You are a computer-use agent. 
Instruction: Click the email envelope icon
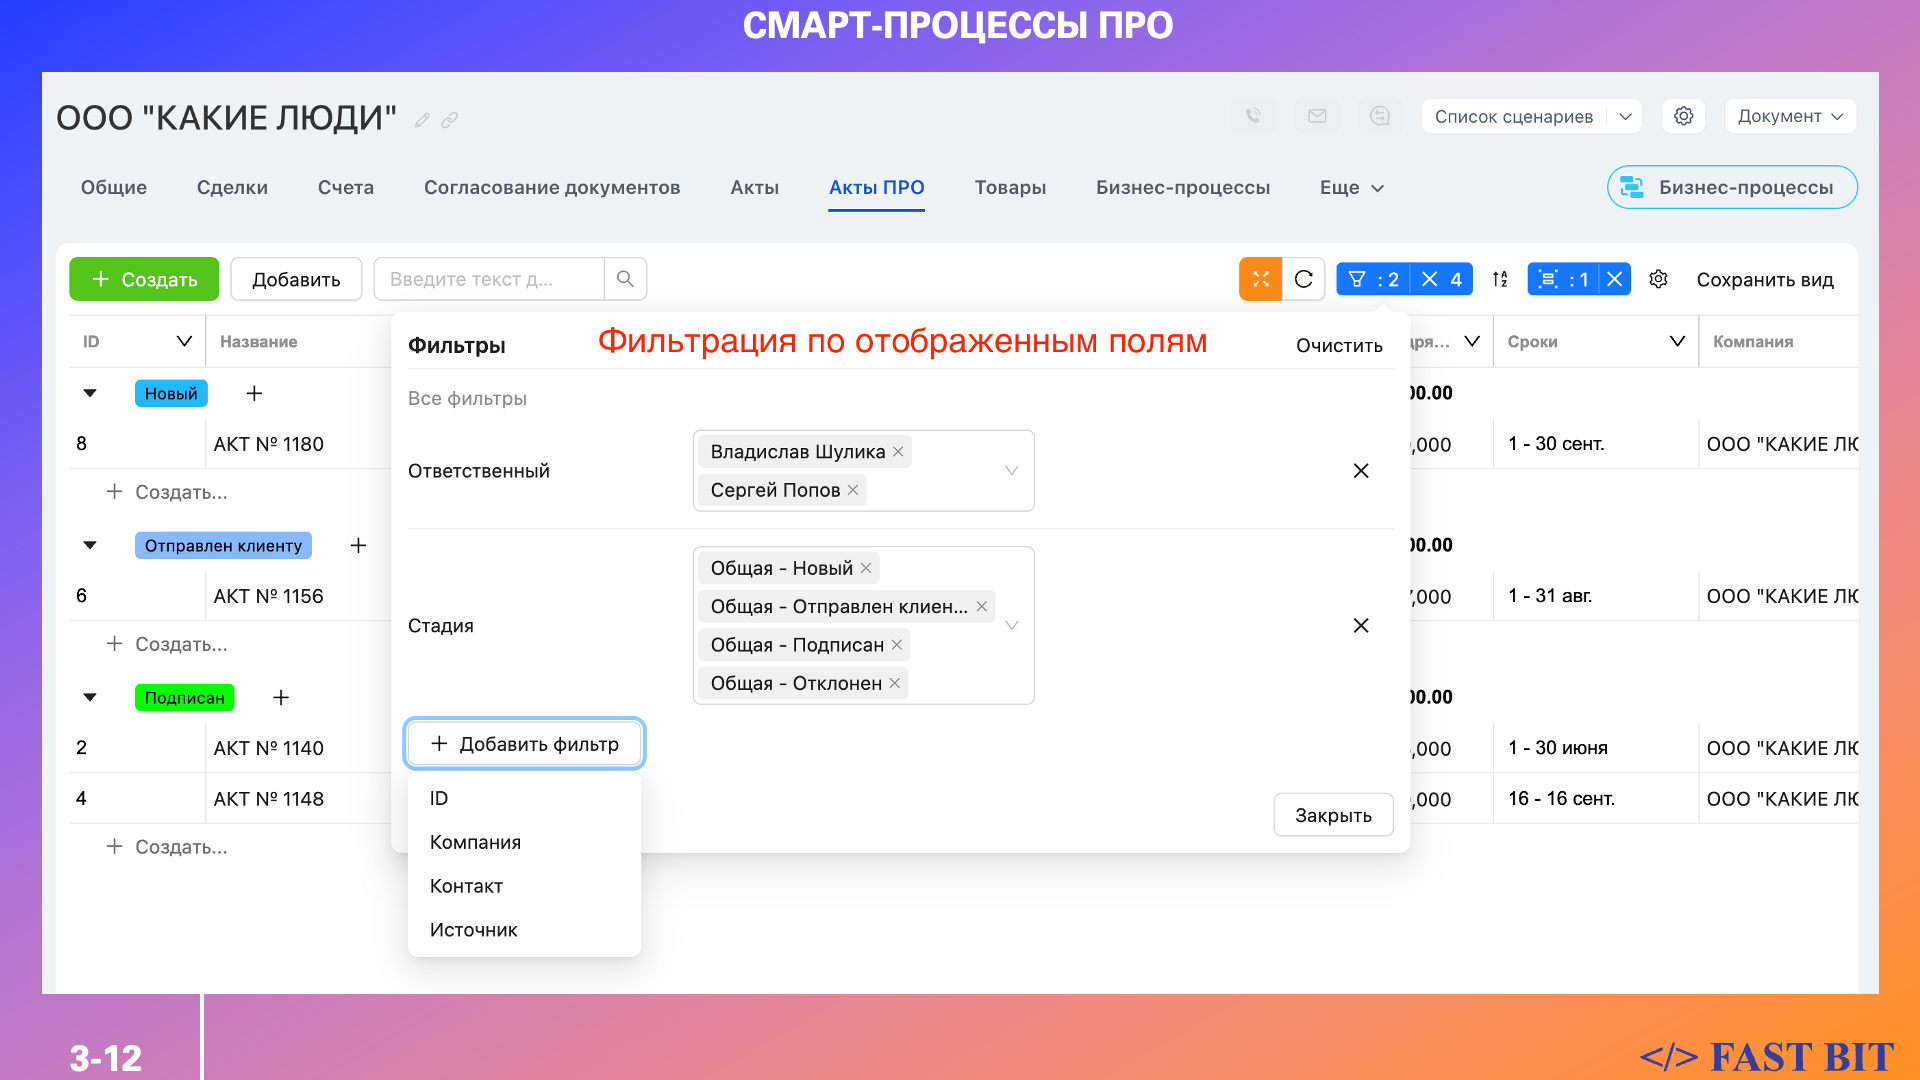pyautogui.click(x=1317, y=116)
